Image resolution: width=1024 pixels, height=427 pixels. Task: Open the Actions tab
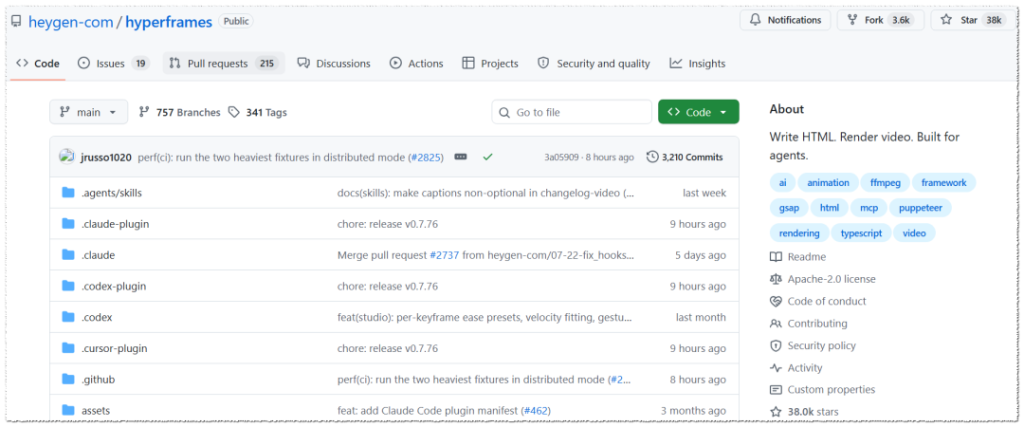[416, 63]
